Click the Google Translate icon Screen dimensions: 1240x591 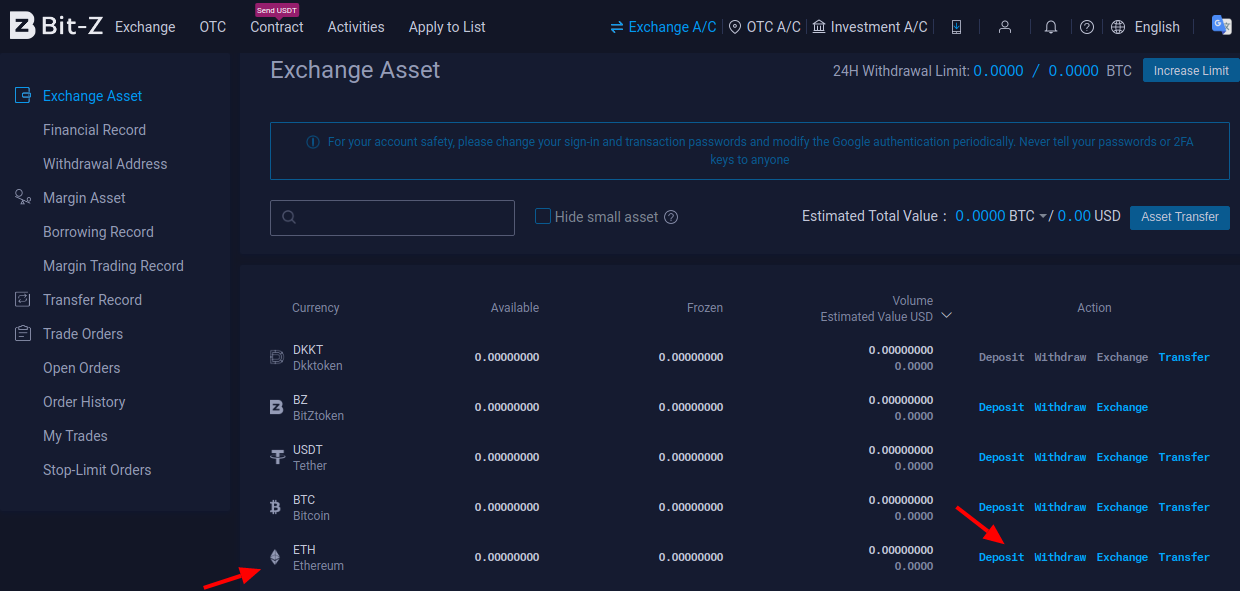point(1221,25)
